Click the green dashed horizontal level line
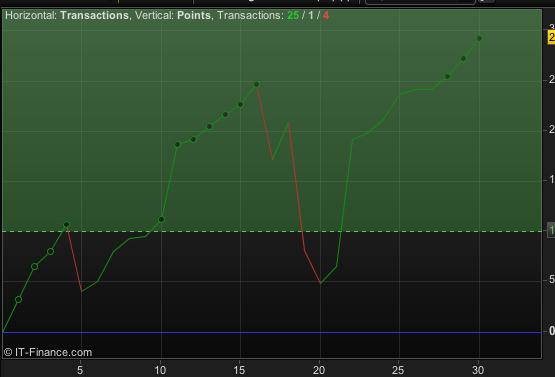This screenshot has height=377, width=555. (272, 232)
